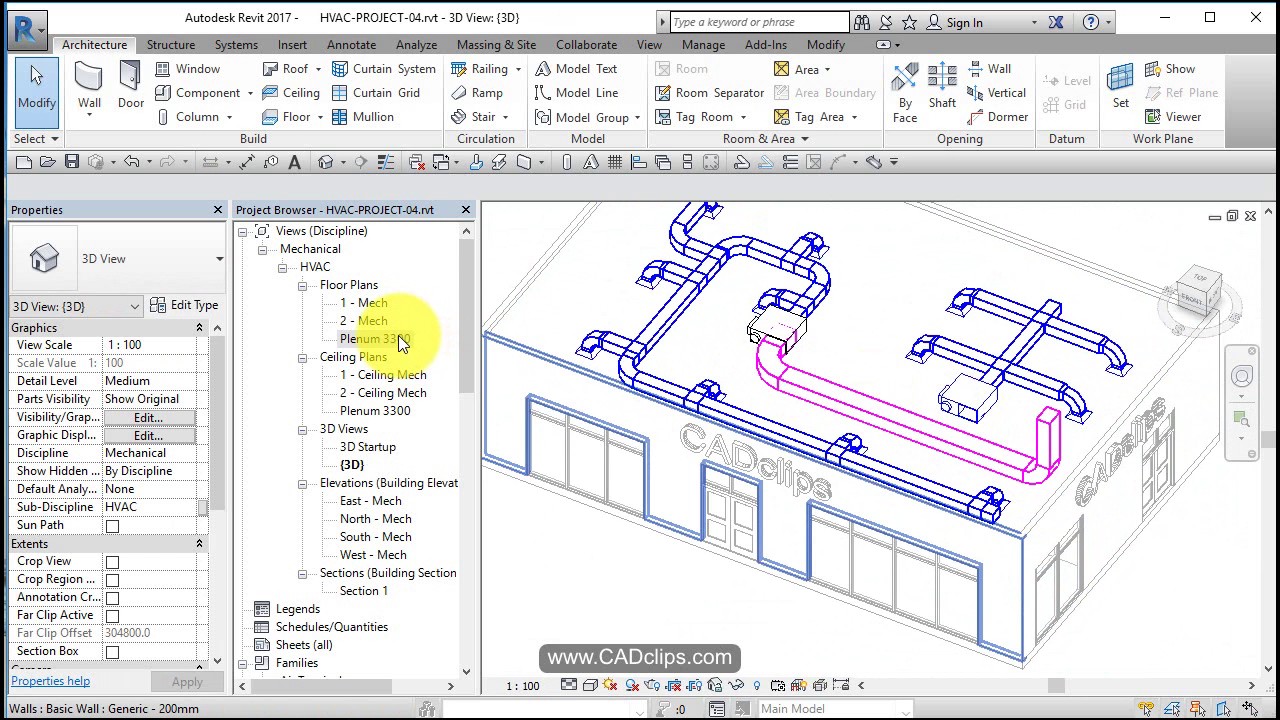The width and height of the screenshot is (1280, 720).
Task: Pick the Ceiling tool
Action: [290, 93]
